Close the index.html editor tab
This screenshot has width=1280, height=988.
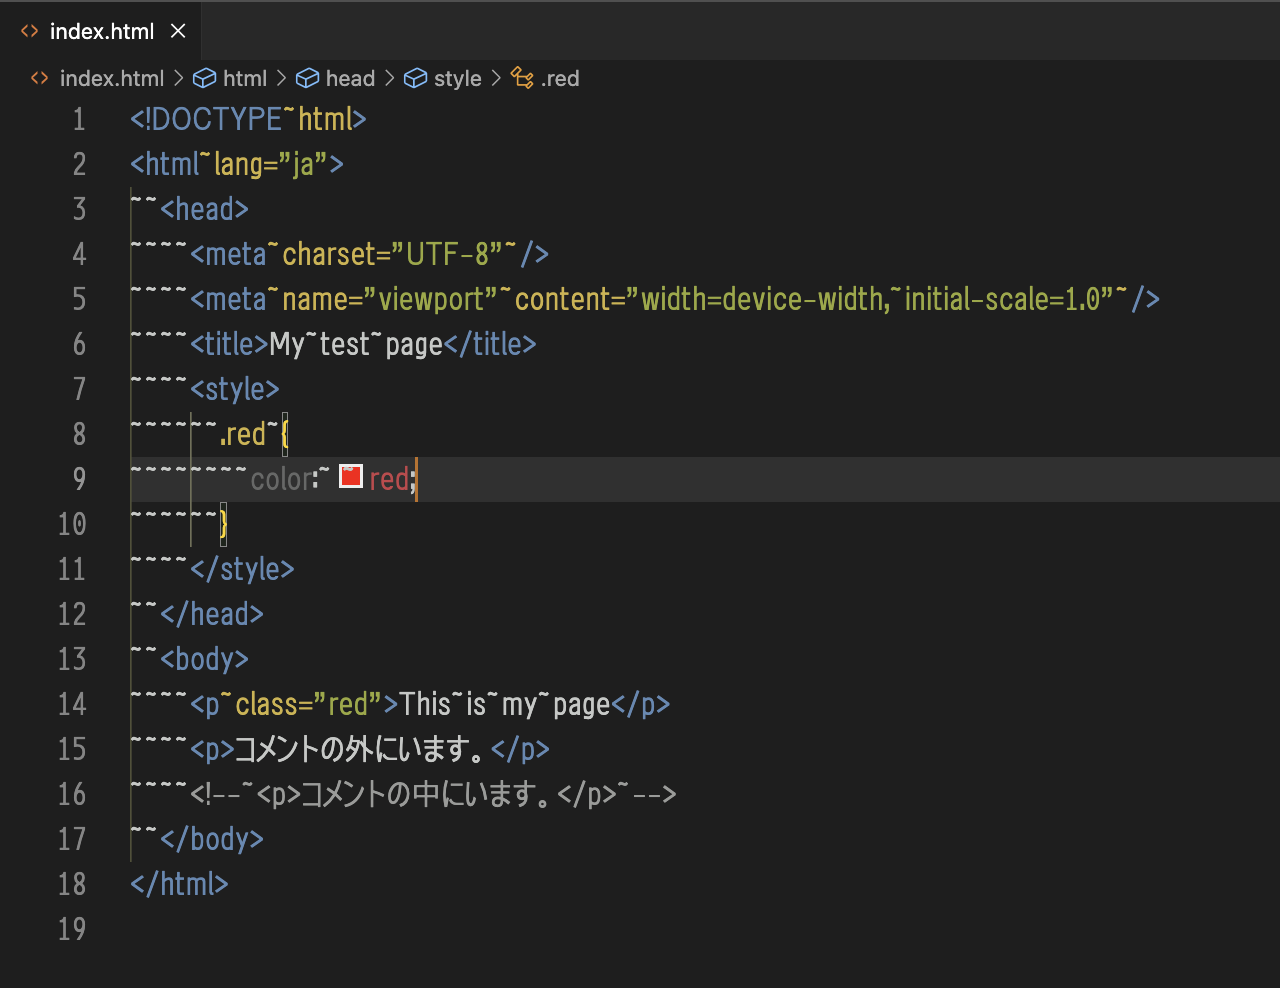pos(178,32)
